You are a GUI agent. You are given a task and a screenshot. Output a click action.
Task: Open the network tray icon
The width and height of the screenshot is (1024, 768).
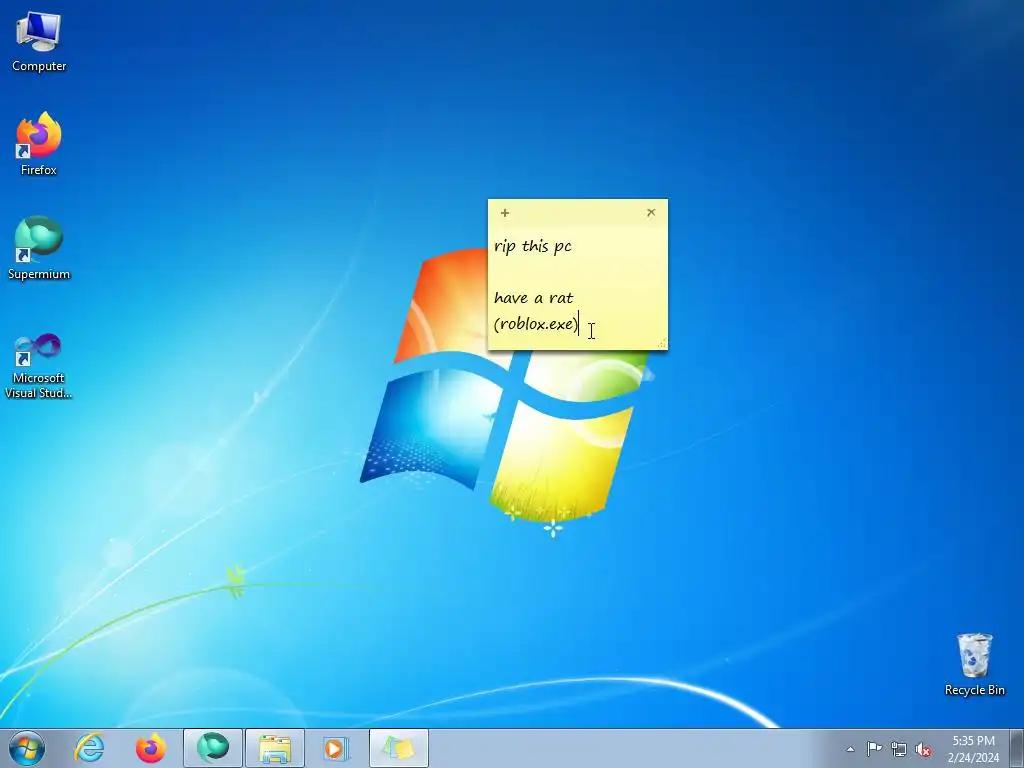pos(899,749)
